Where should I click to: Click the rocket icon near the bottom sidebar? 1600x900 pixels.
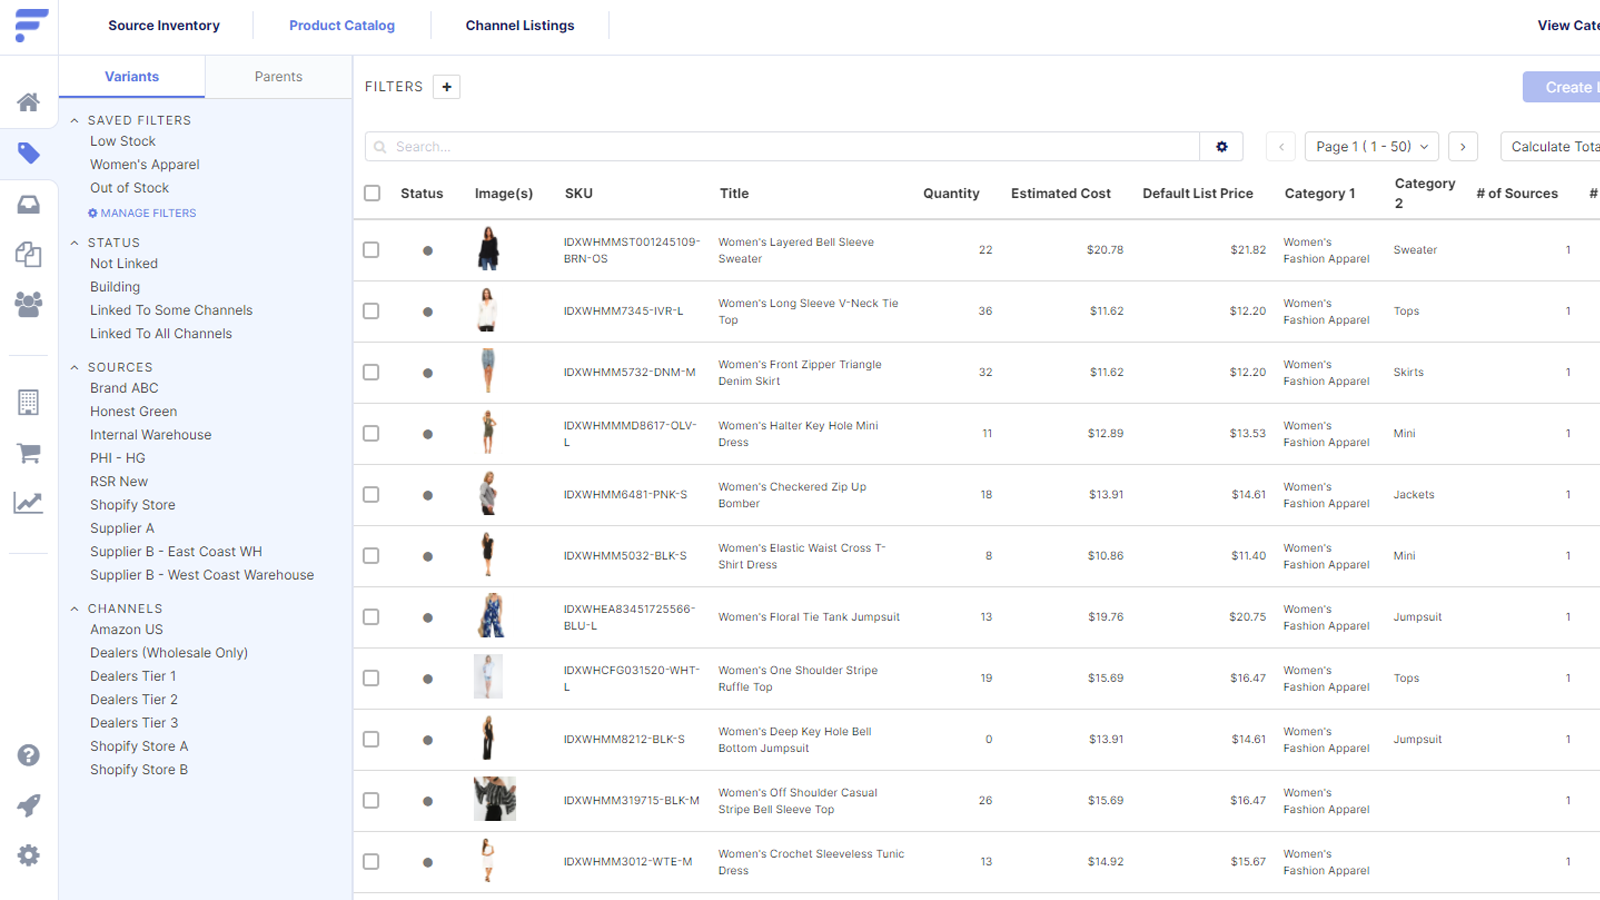click(29, 805)
